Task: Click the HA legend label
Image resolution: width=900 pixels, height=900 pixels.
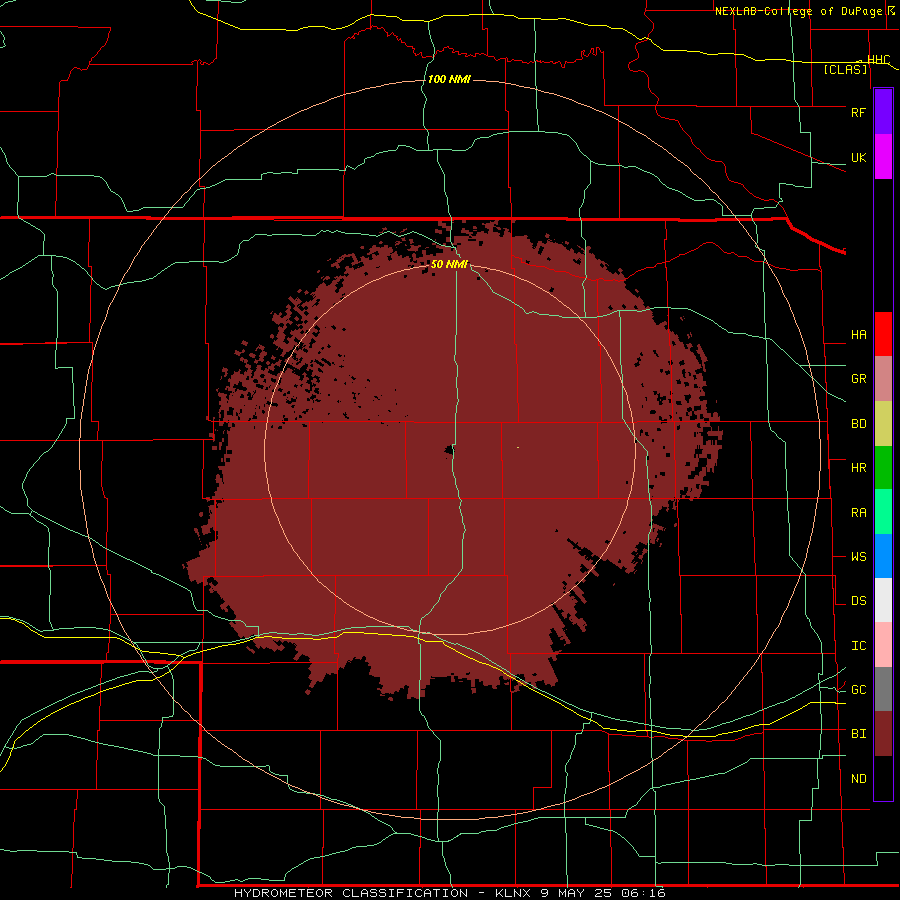Action: [858, 335]
